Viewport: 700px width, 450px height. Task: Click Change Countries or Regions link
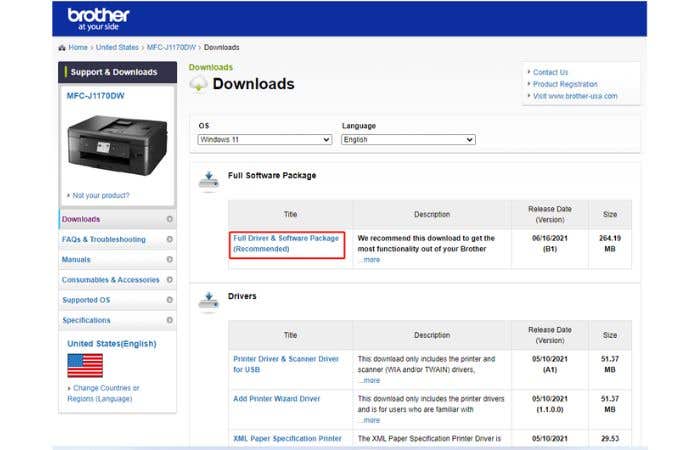pyautogui.click(x=103, y=393)
